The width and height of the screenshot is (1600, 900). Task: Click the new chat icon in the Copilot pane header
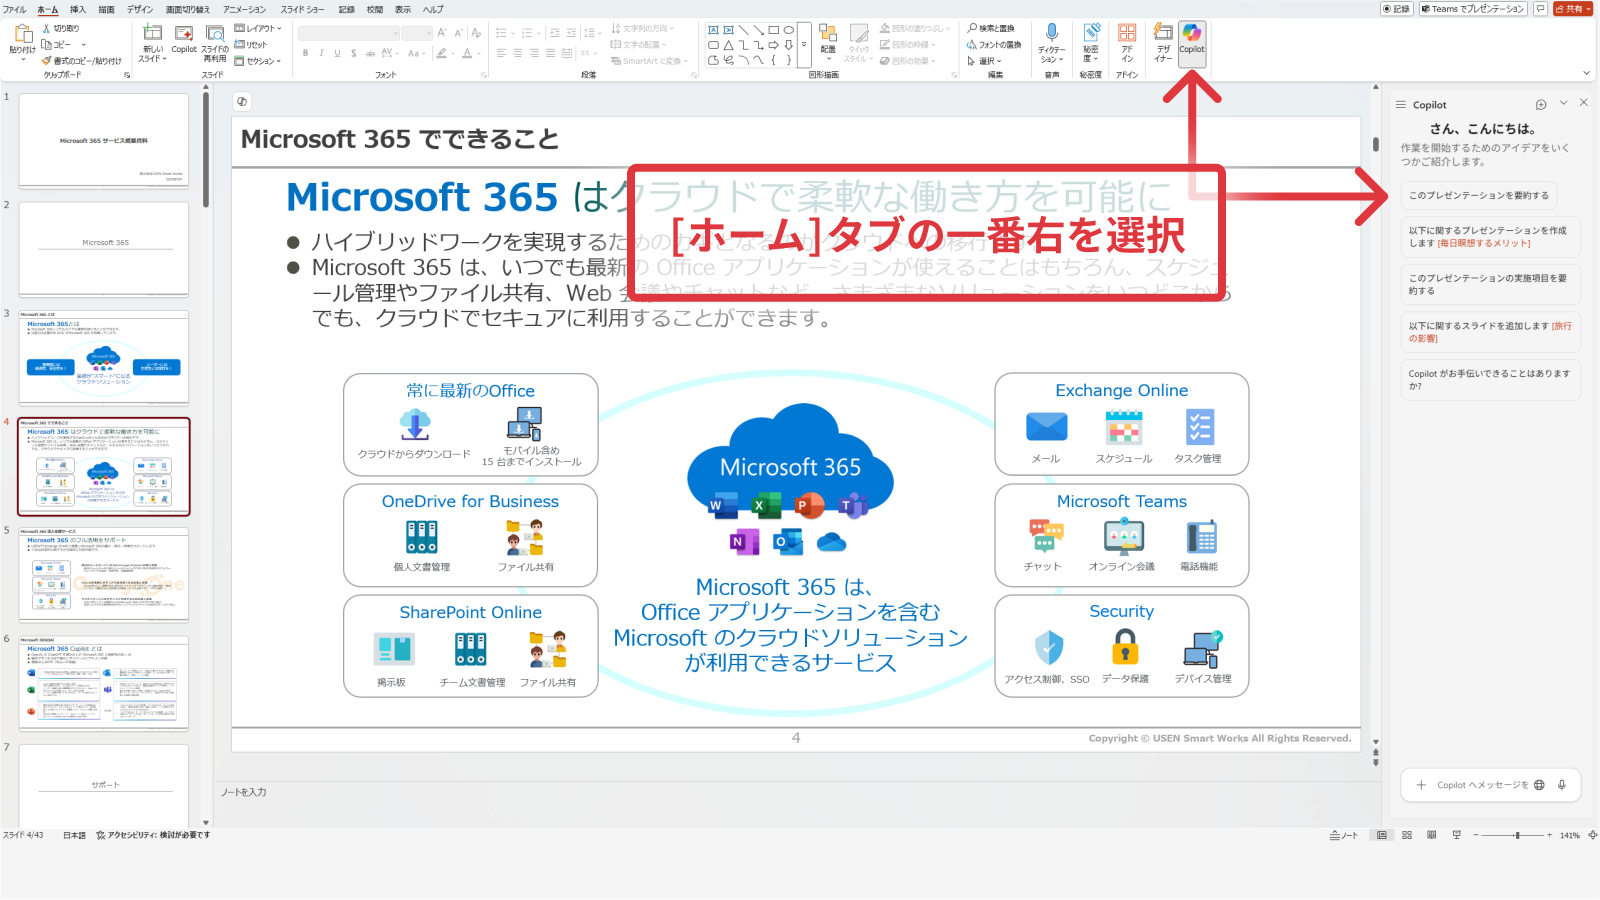(x=1541, y=104)
